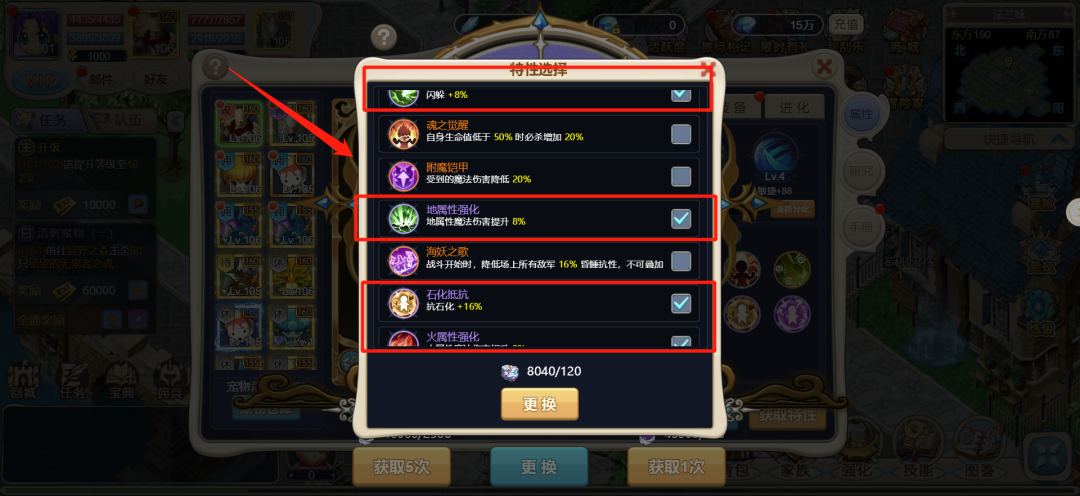Close the 特性选择 dialog
Viewport: 1080px width, 496px height.
coord(707,69)
